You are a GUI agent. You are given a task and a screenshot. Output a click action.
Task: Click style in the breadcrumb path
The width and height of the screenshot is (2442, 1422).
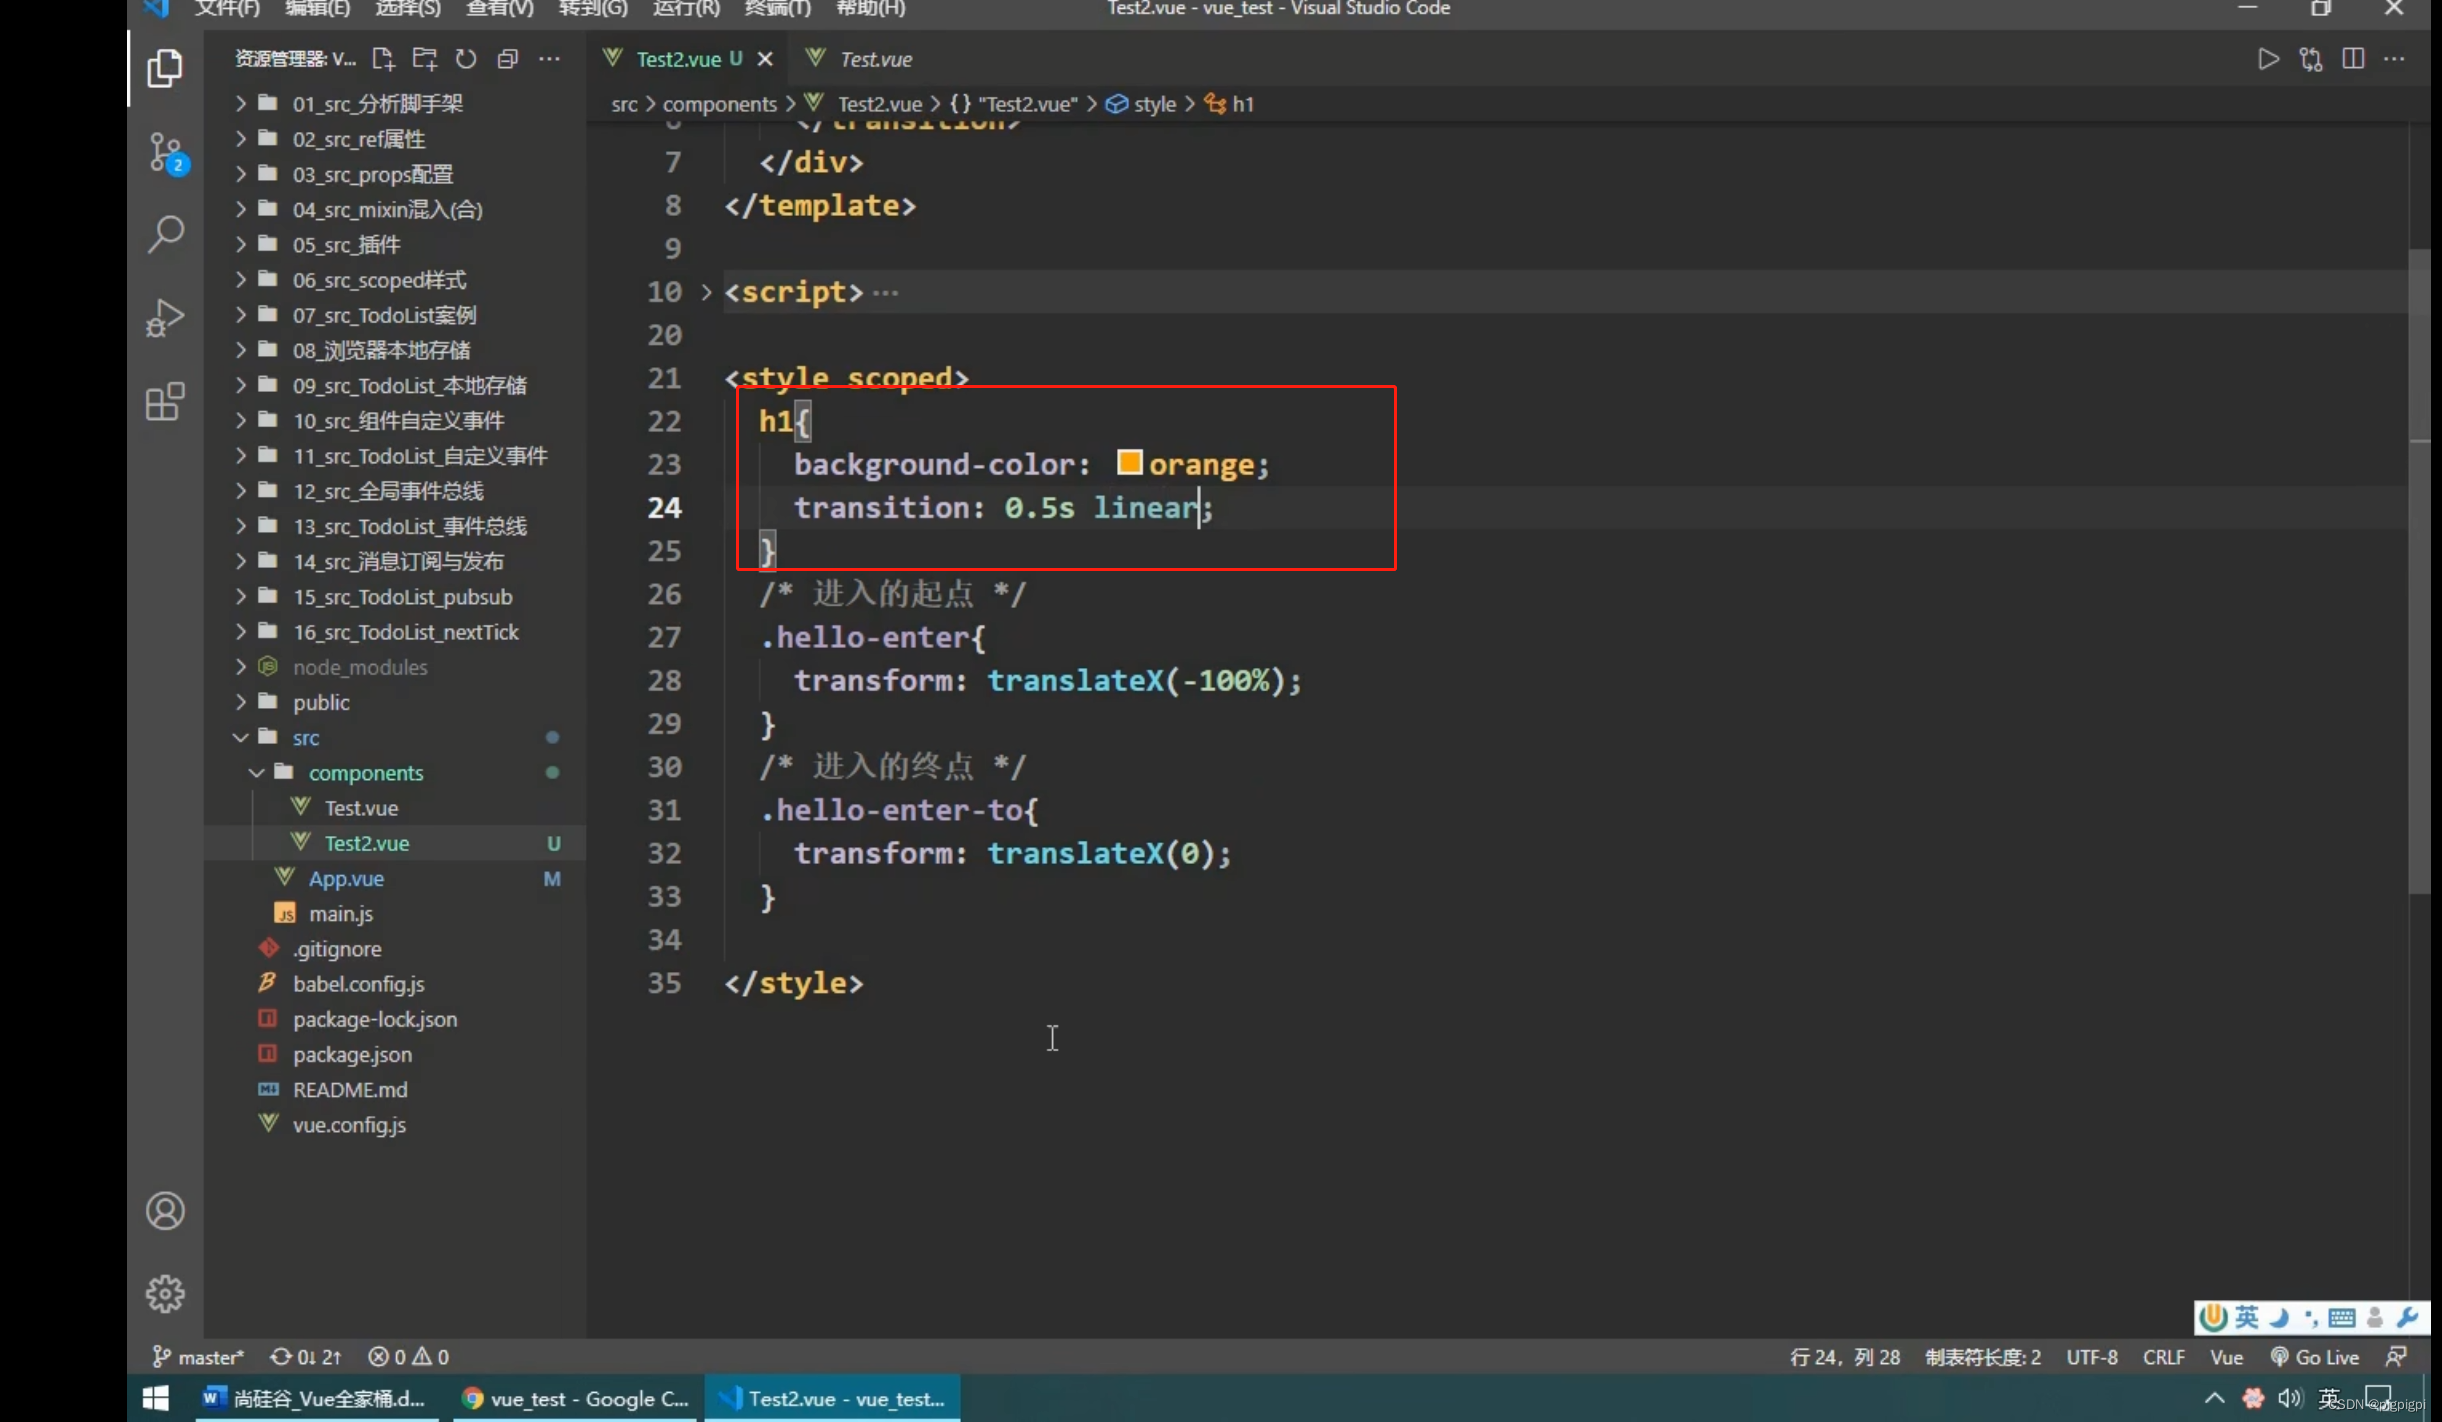coord(1141,104)
